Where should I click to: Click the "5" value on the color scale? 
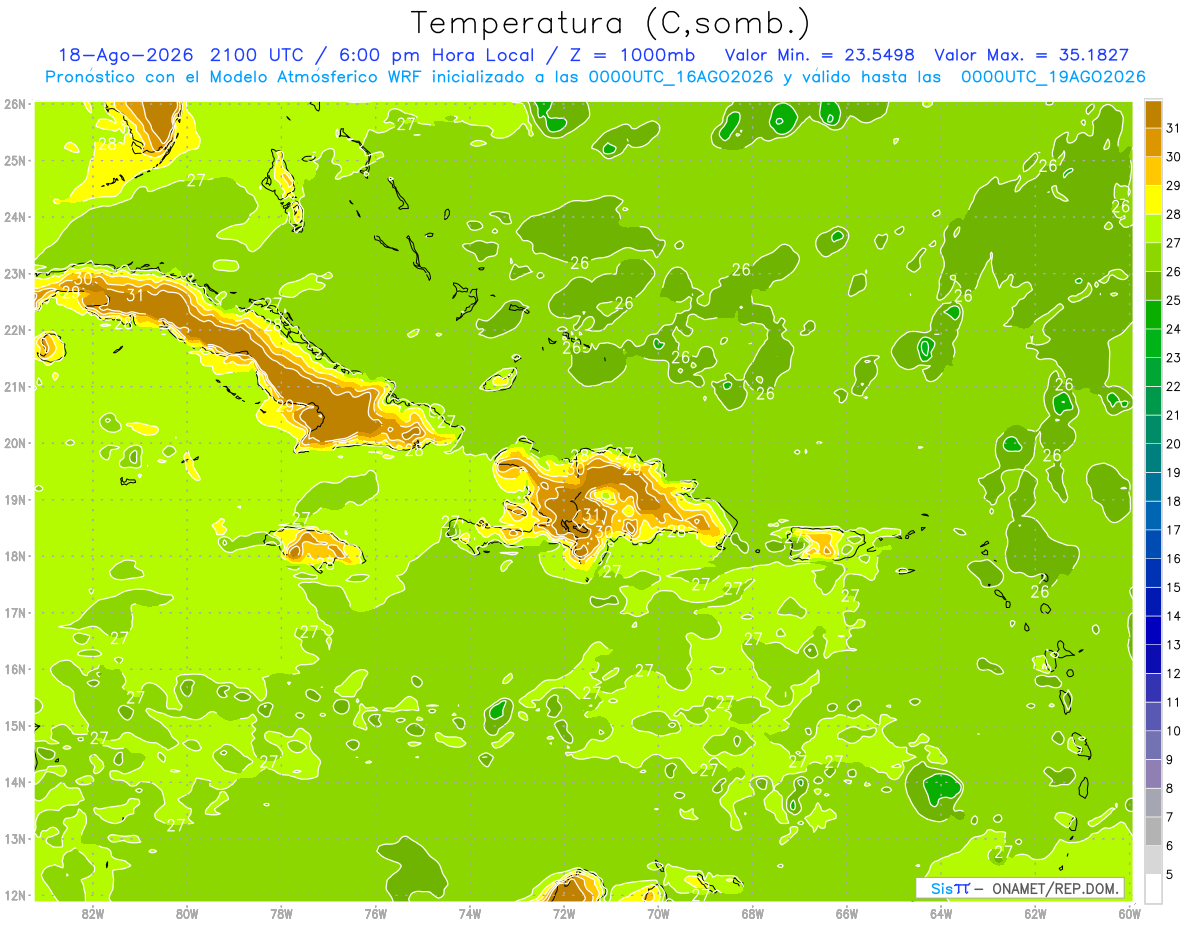[1170, 874]
